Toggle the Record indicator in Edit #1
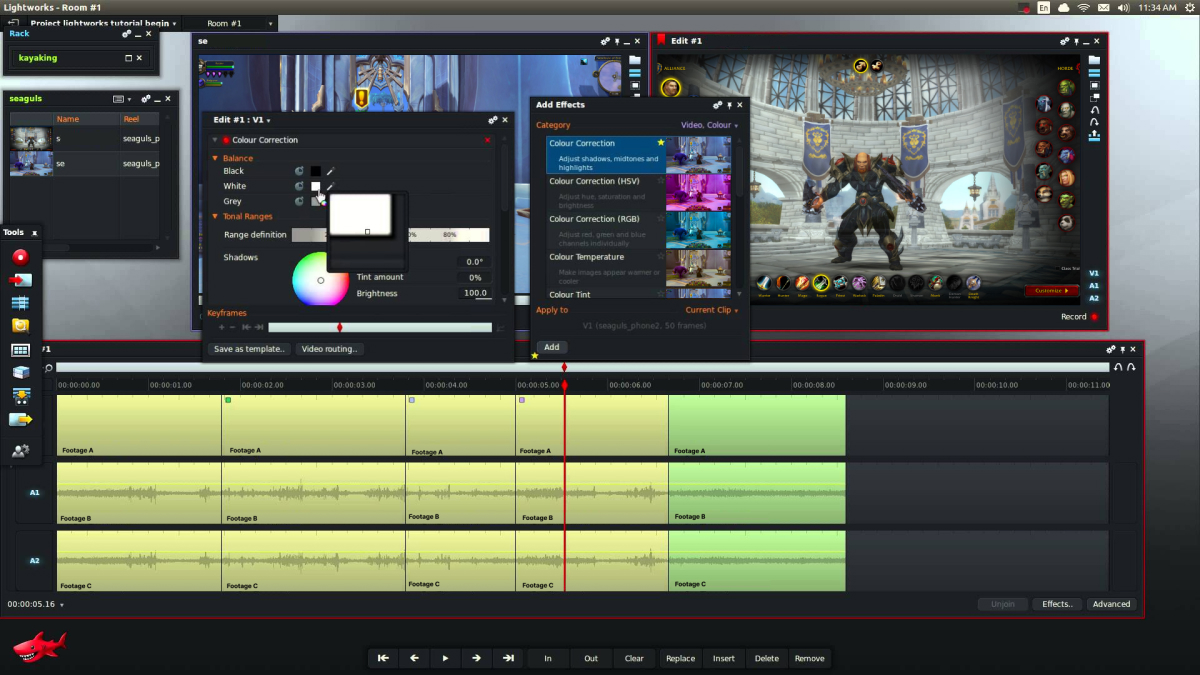The image size is (1200, 675). tap(1096, 315)
